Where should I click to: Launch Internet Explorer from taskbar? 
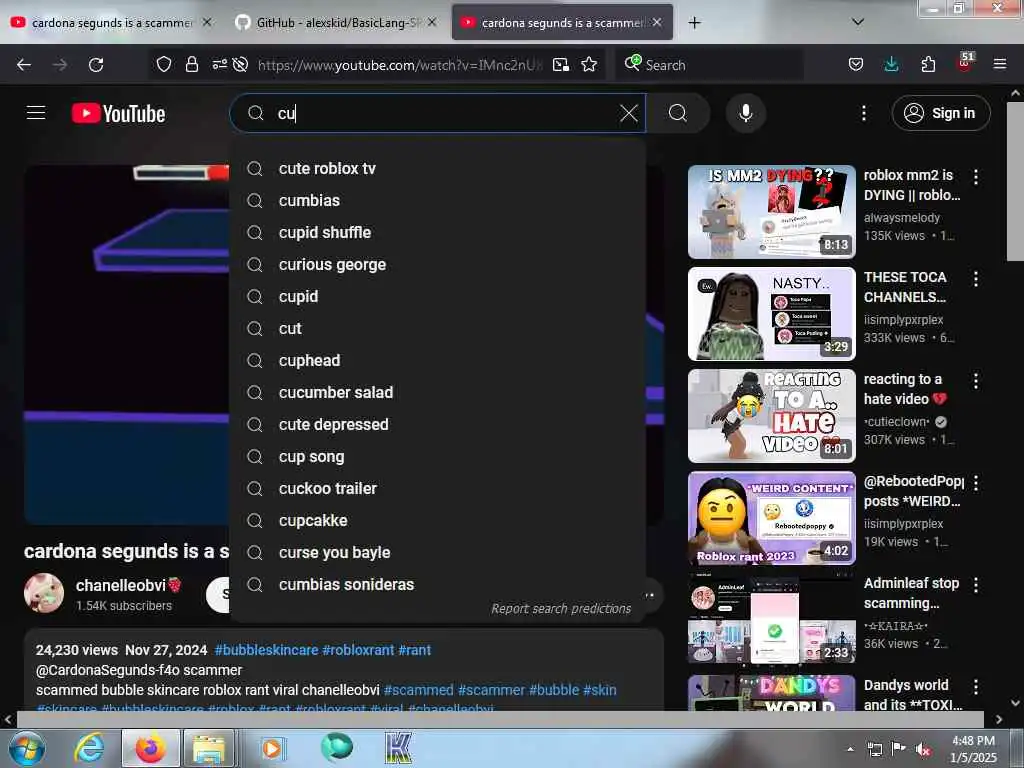point(89,748)
